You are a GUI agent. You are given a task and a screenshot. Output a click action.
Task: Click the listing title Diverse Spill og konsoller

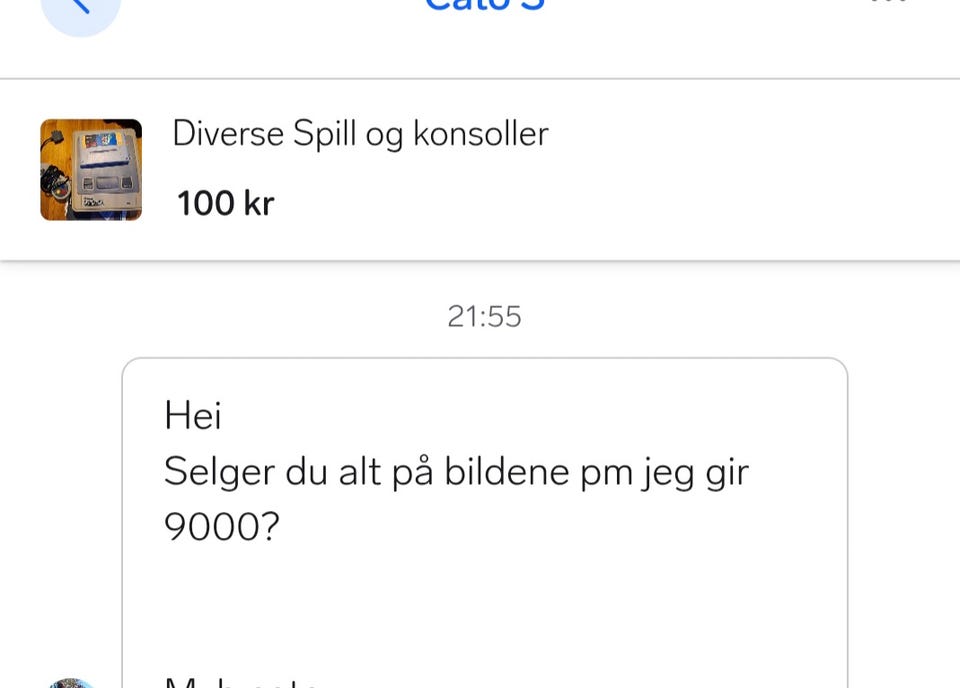[x=361, y=133]
